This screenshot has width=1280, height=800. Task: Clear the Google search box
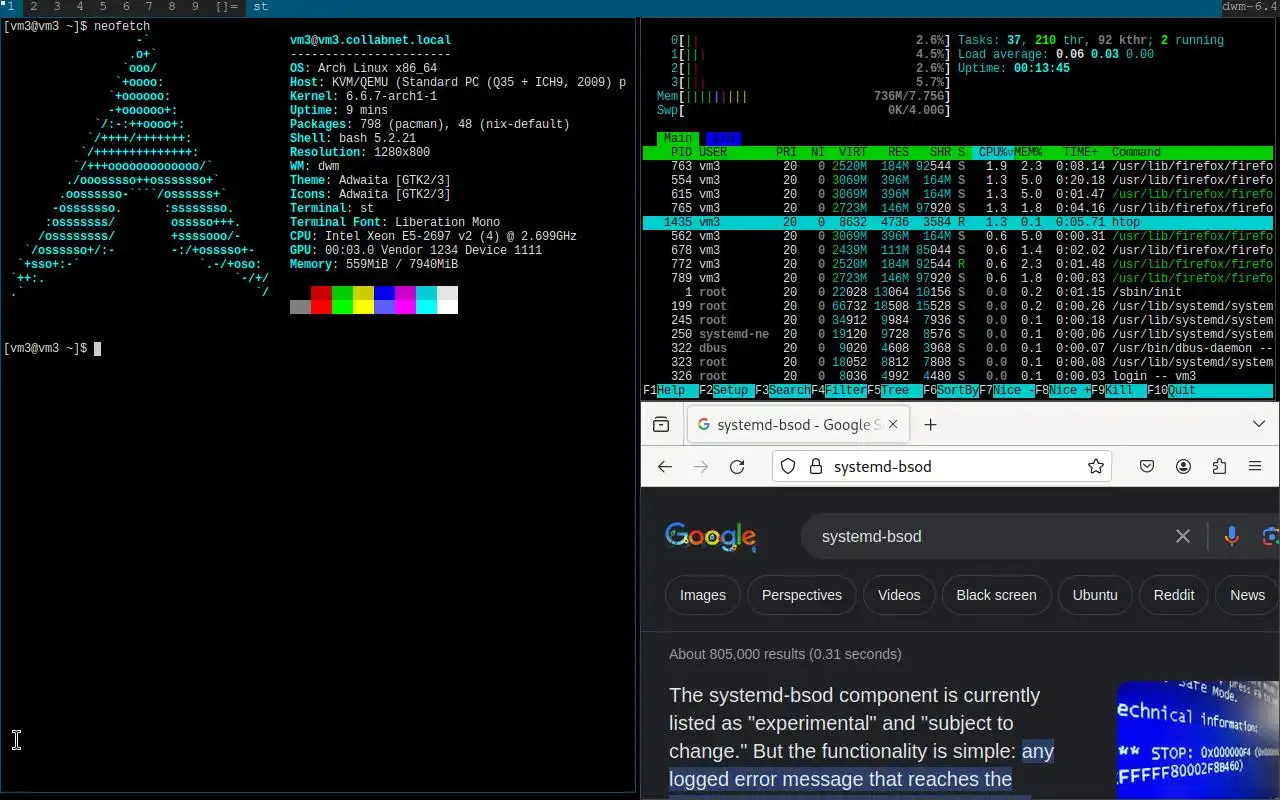point(1183,537)
